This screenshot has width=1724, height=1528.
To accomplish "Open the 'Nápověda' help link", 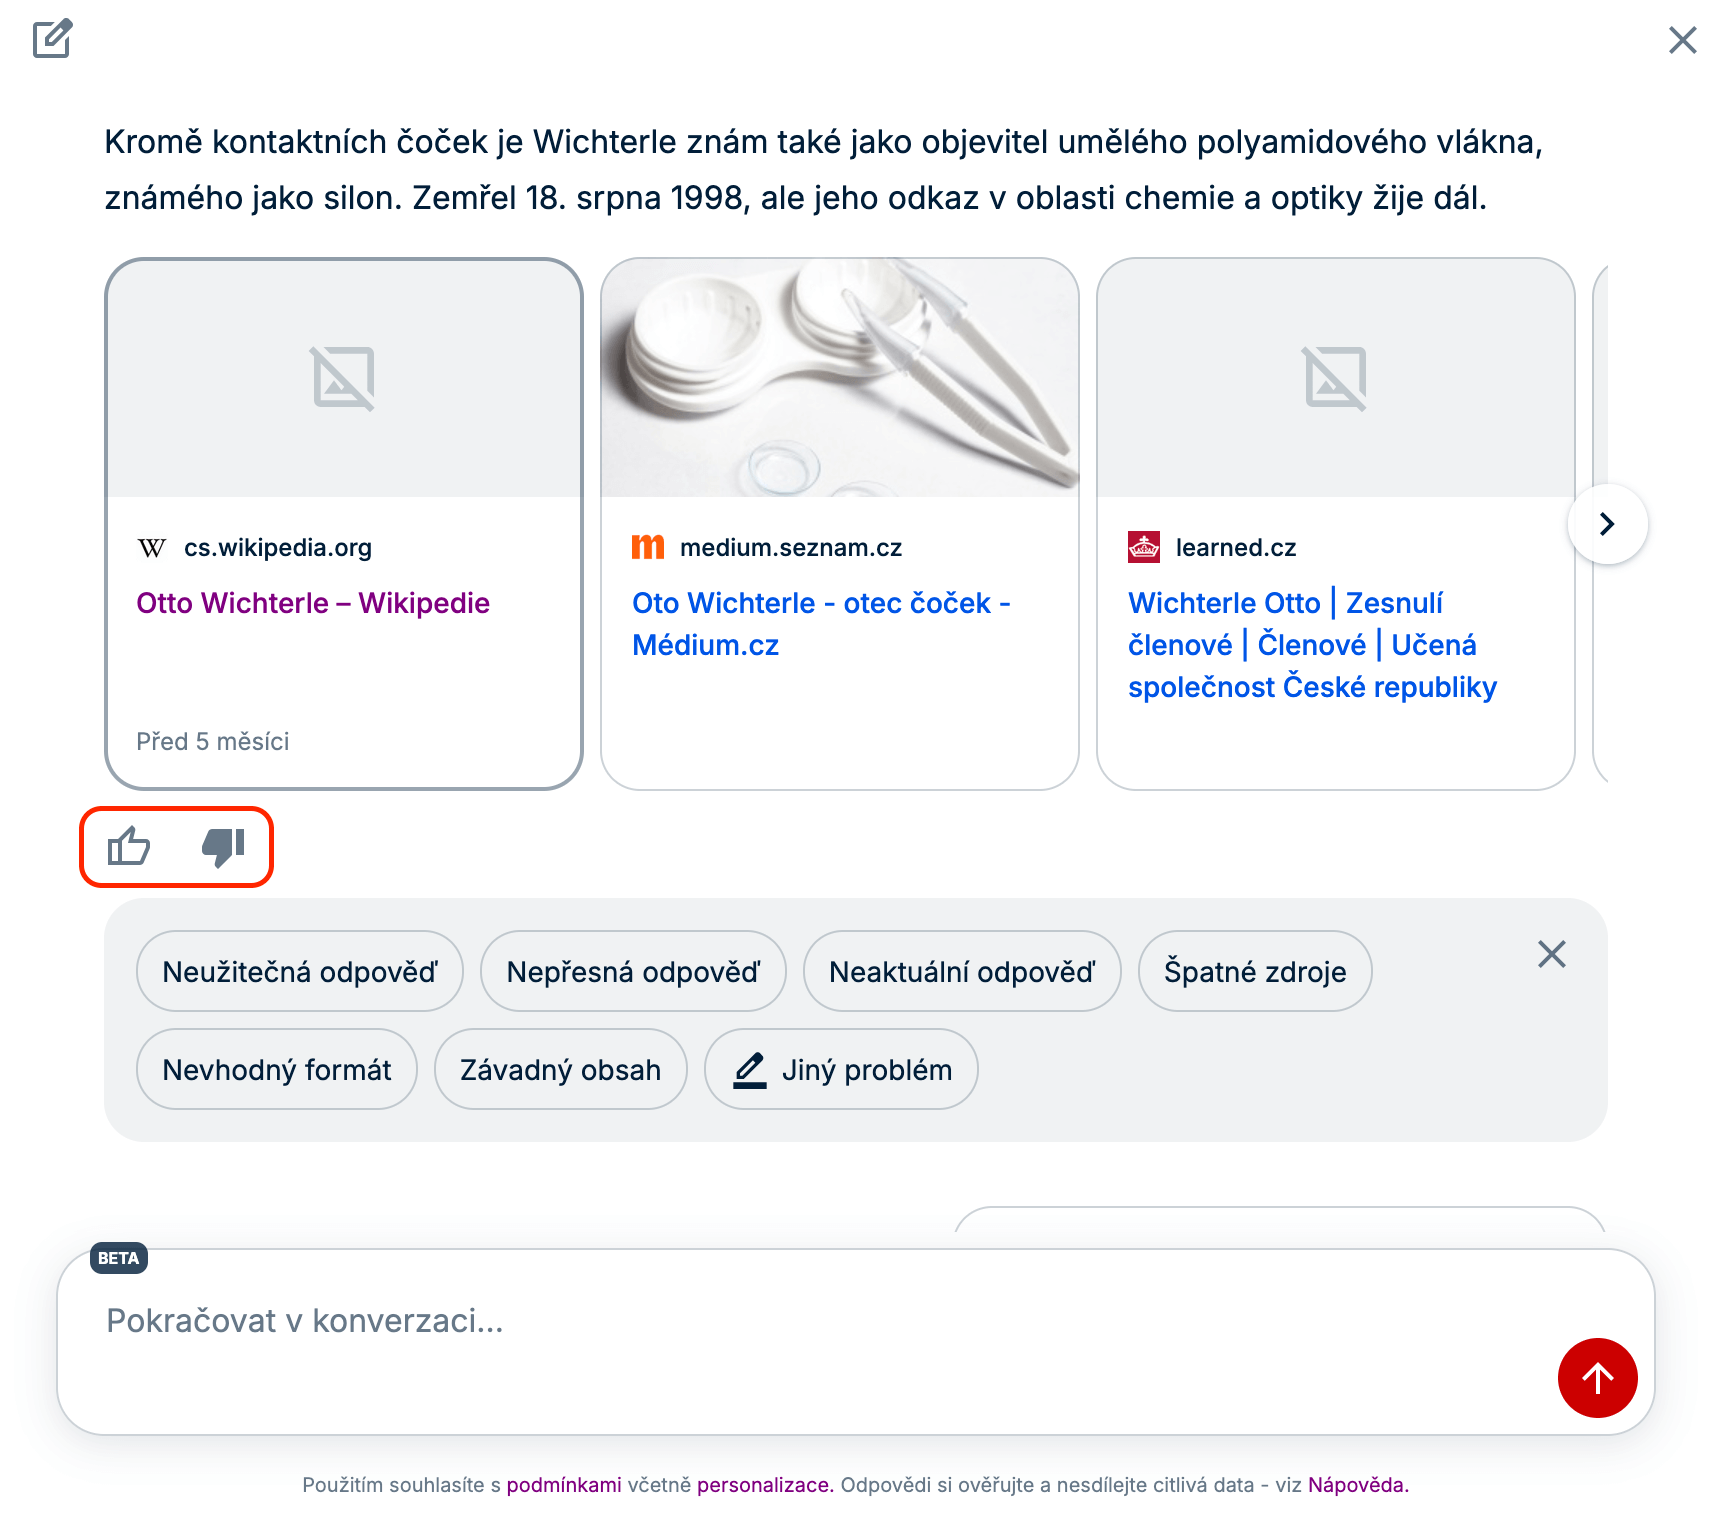I will click(x=1357, y=1485).
